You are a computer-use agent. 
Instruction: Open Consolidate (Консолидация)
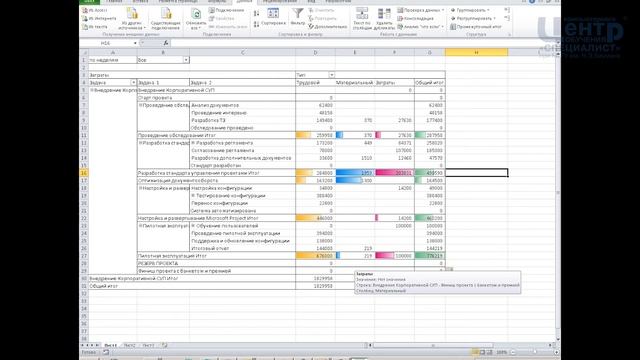416,18
